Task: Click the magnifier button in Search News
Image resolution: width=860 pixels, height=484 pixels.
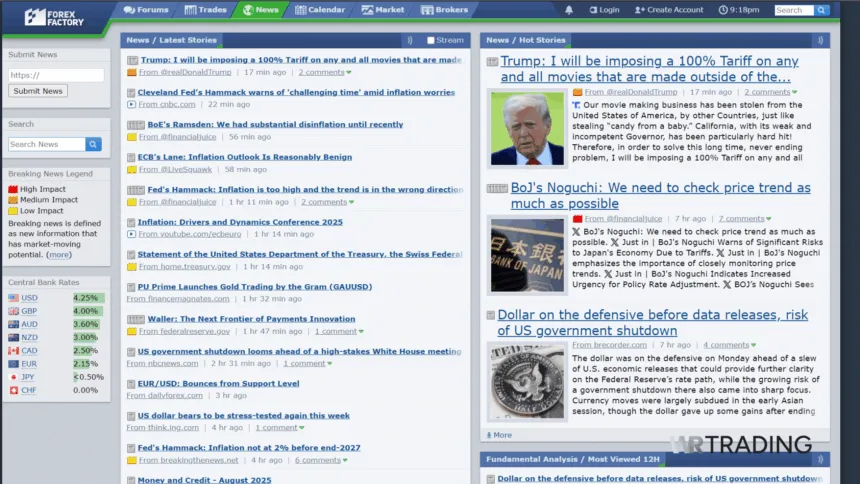Action: pyautogui.click(x=93, y=144)
